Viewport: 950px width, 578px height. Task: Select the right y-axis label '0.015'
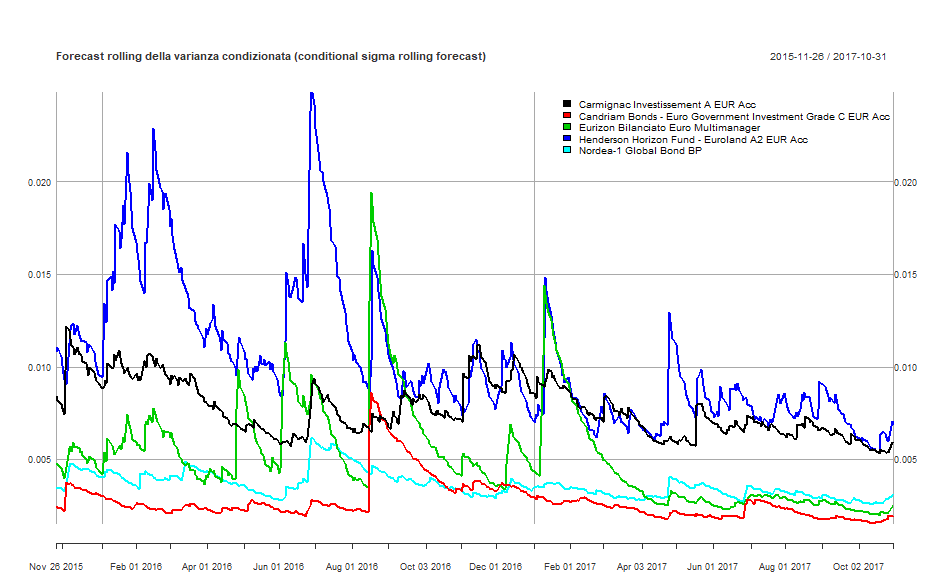(x=906, y=275)
